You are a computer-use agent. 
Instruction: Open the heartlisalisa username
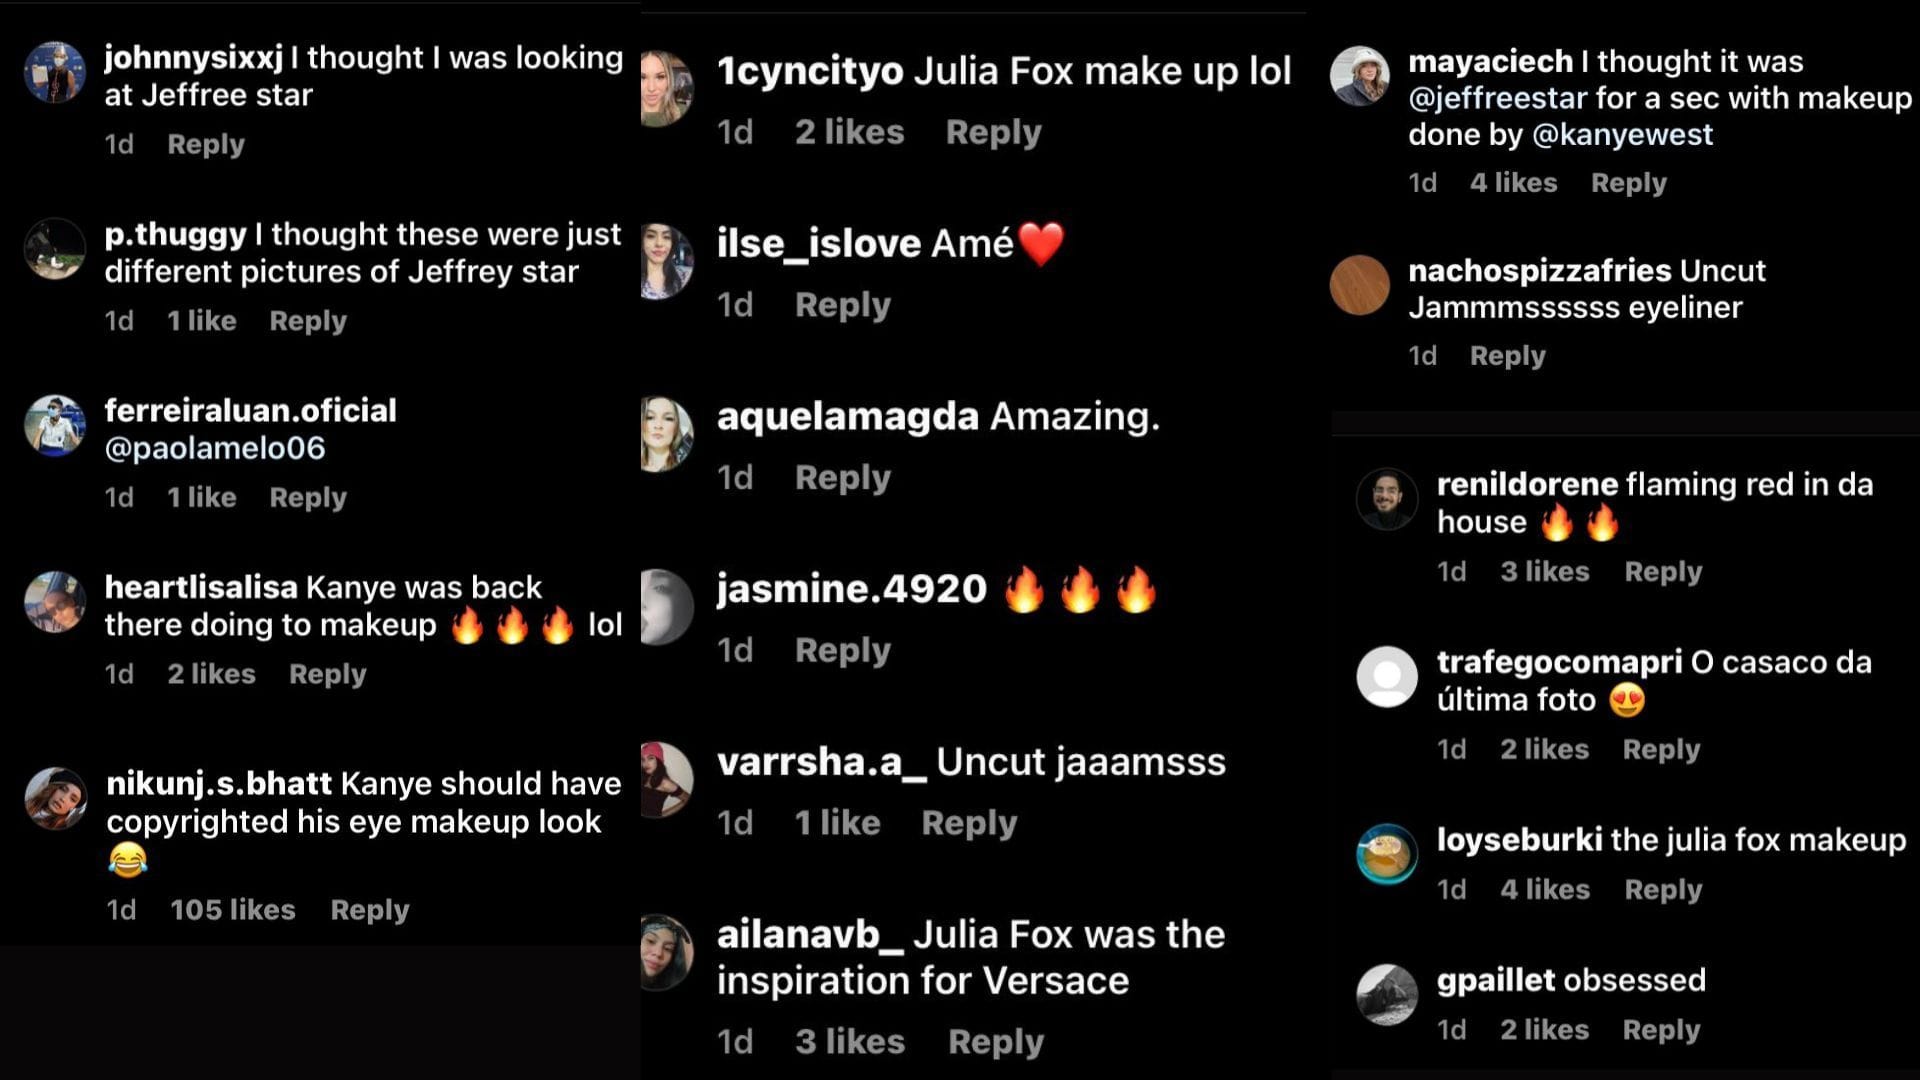tap(201, 587)
